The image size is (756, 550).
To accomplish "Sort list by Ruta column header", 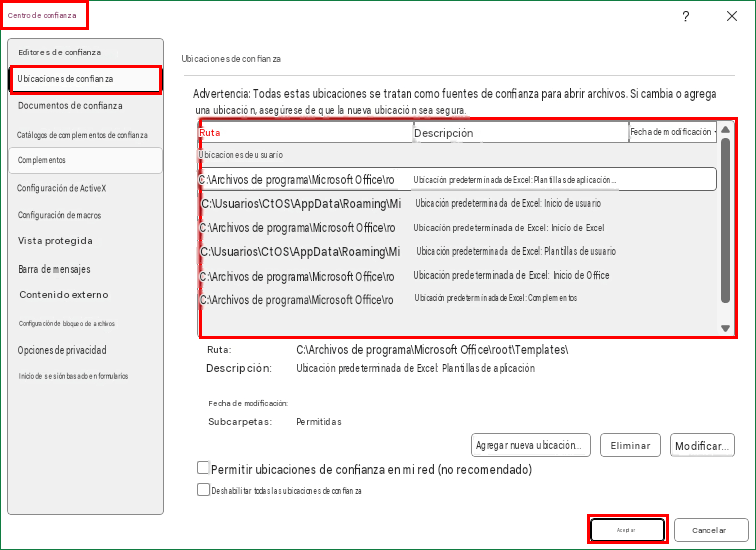I will [x=306, y=133].
